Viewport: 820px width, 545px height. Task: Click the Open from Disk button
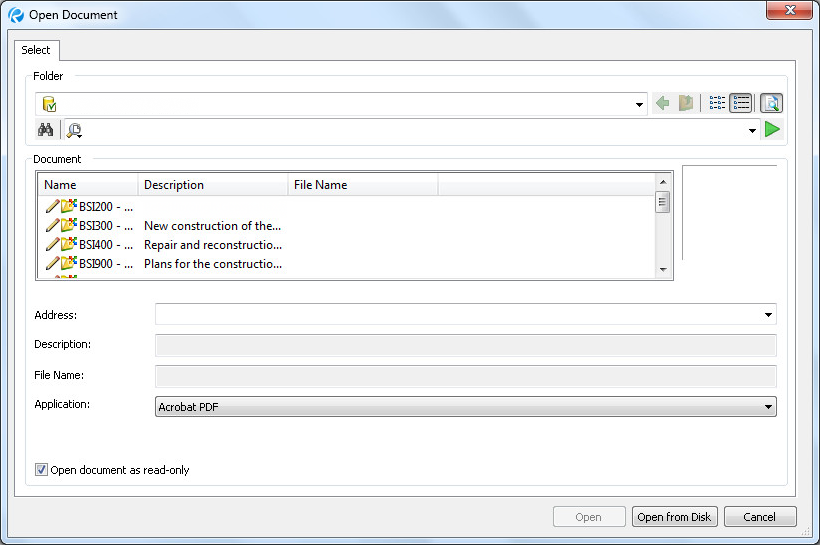pyautogui.click(x=674, y=517)
